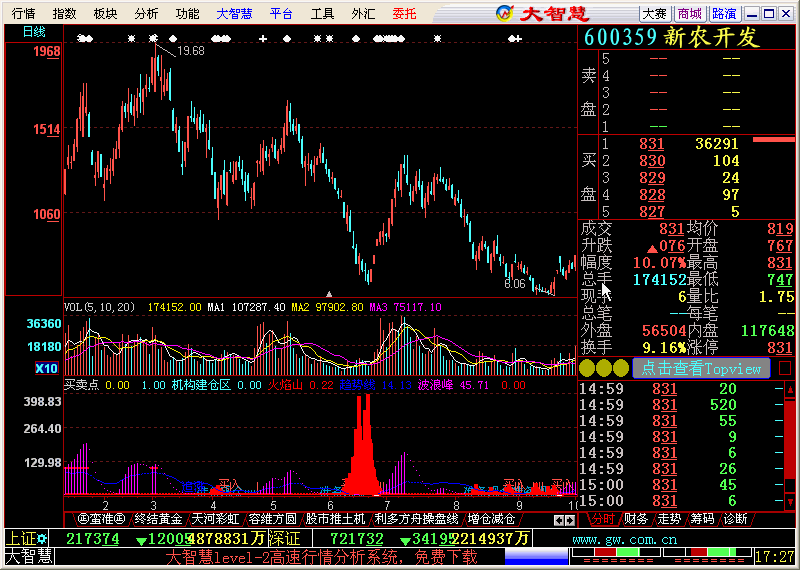Click the 商城 button
Image resolution: width=800 pixels, height=570 pixels.
coord(690,14)
